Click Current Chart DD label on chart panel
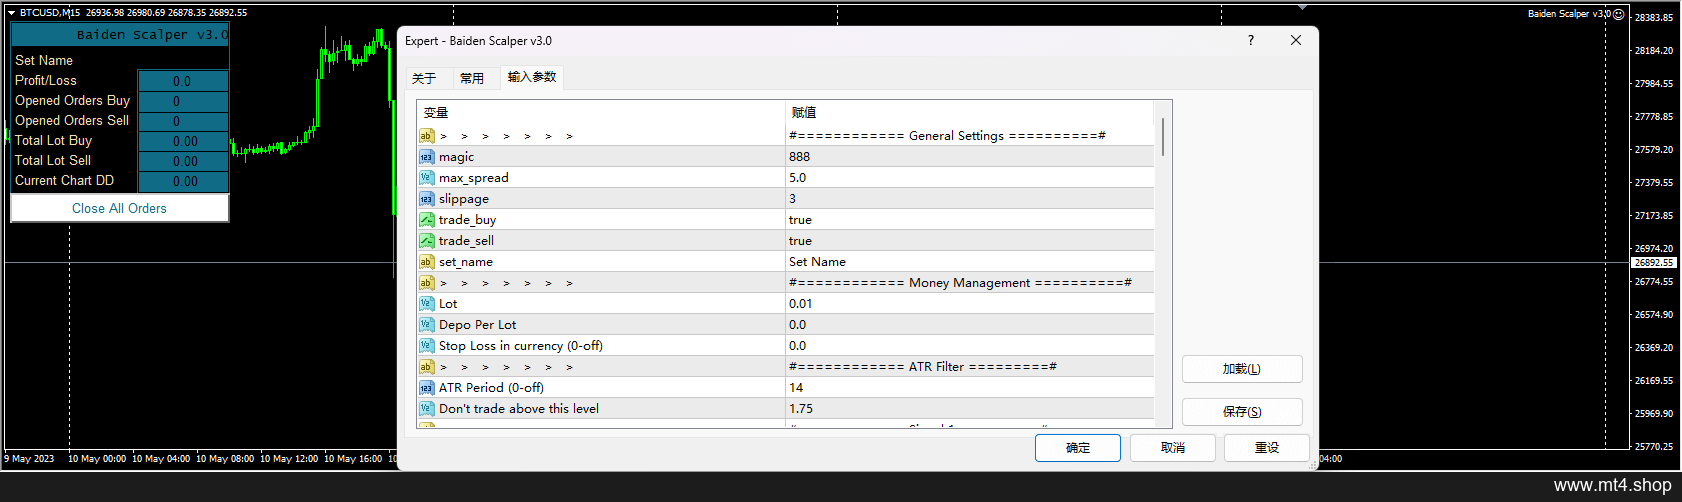 pyautogui.click(x=65, y=181)
